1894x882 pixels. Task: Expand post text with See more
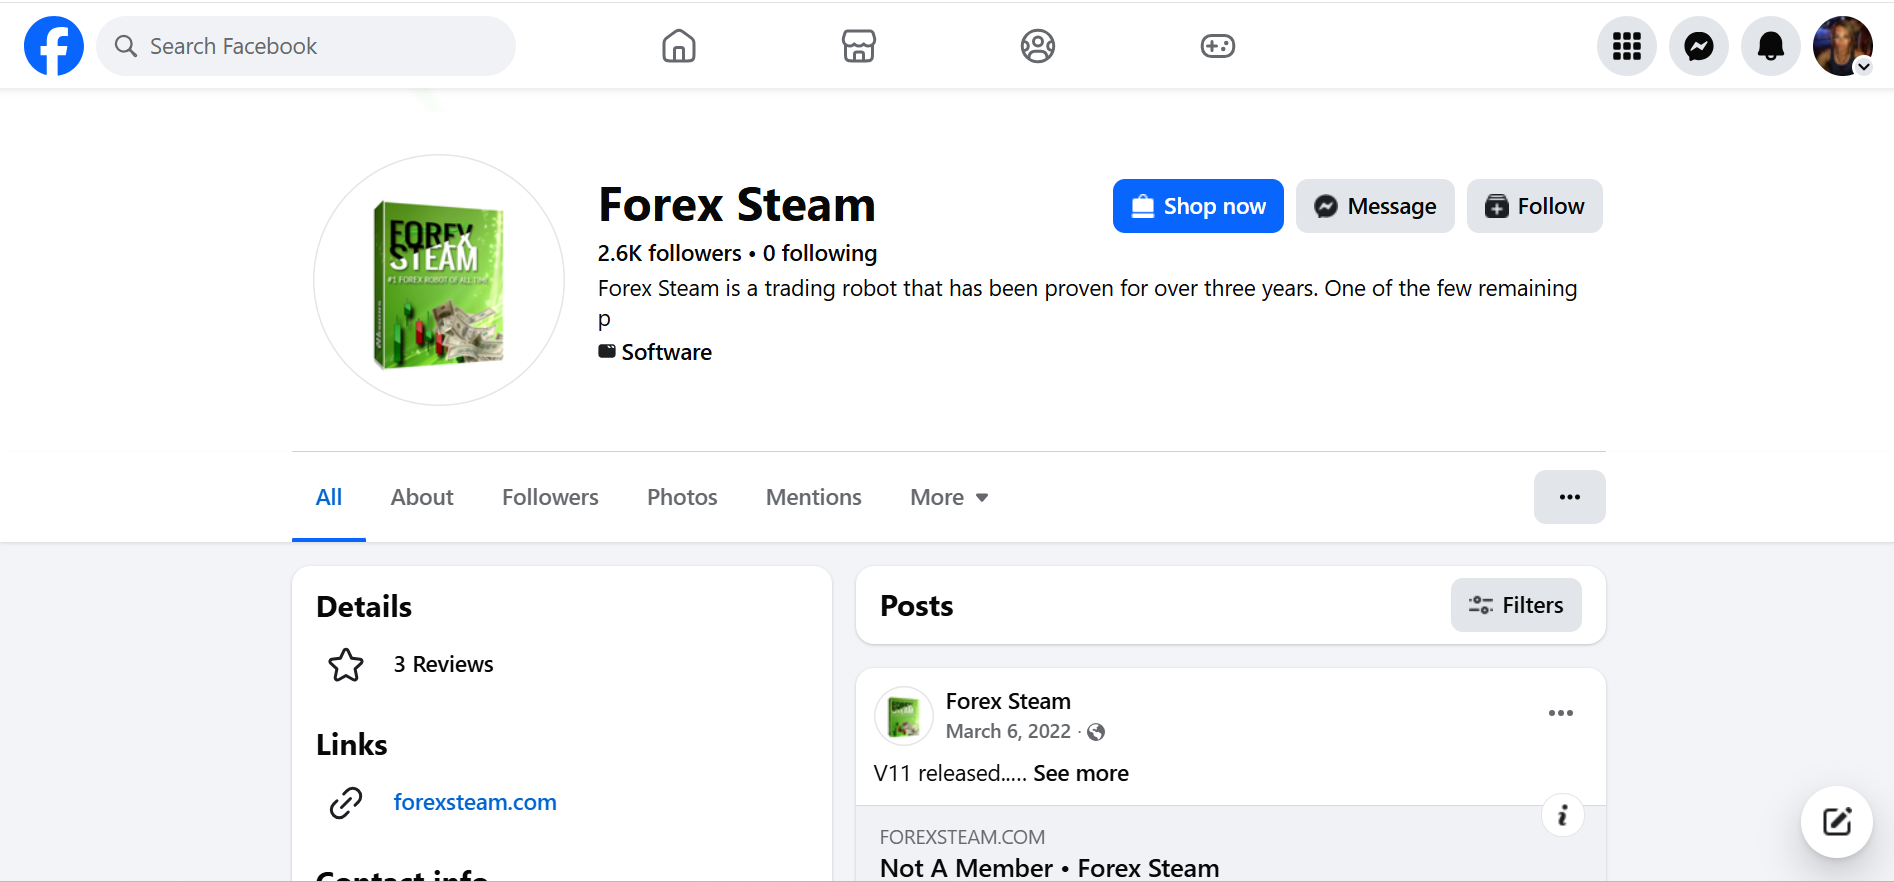pos(1081,773)
